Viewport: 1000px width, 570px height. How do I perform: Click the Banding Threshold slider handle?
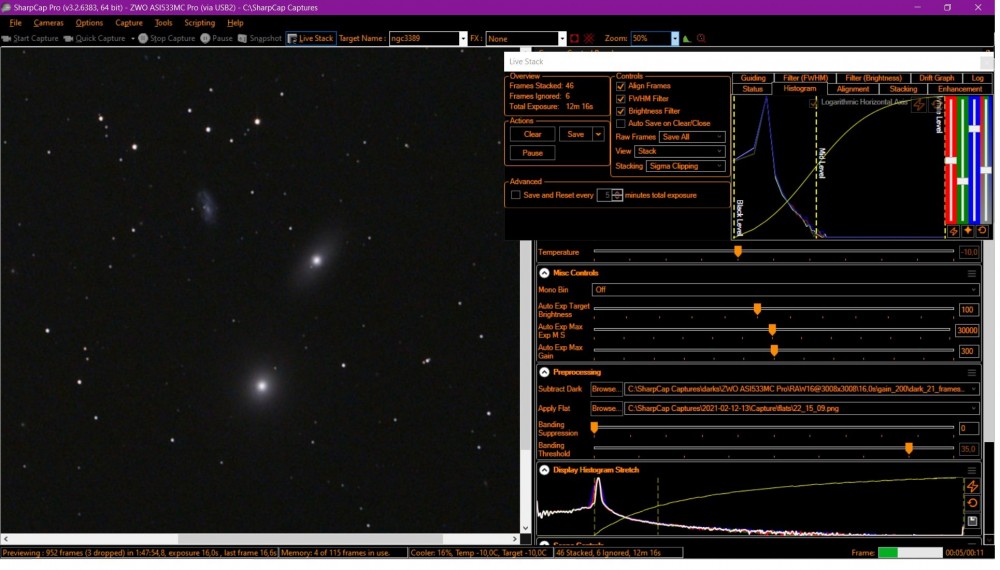click(909, 449)
